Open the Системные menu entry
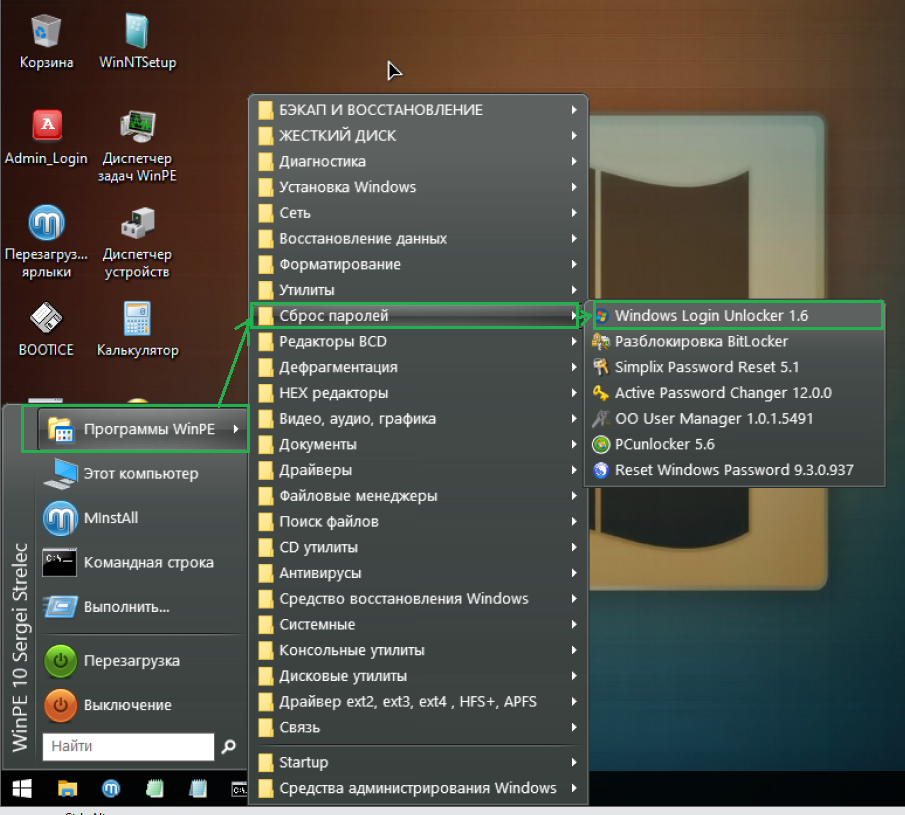Image resolution: width=905 pixels, height=815 pixels. point(418,625)
